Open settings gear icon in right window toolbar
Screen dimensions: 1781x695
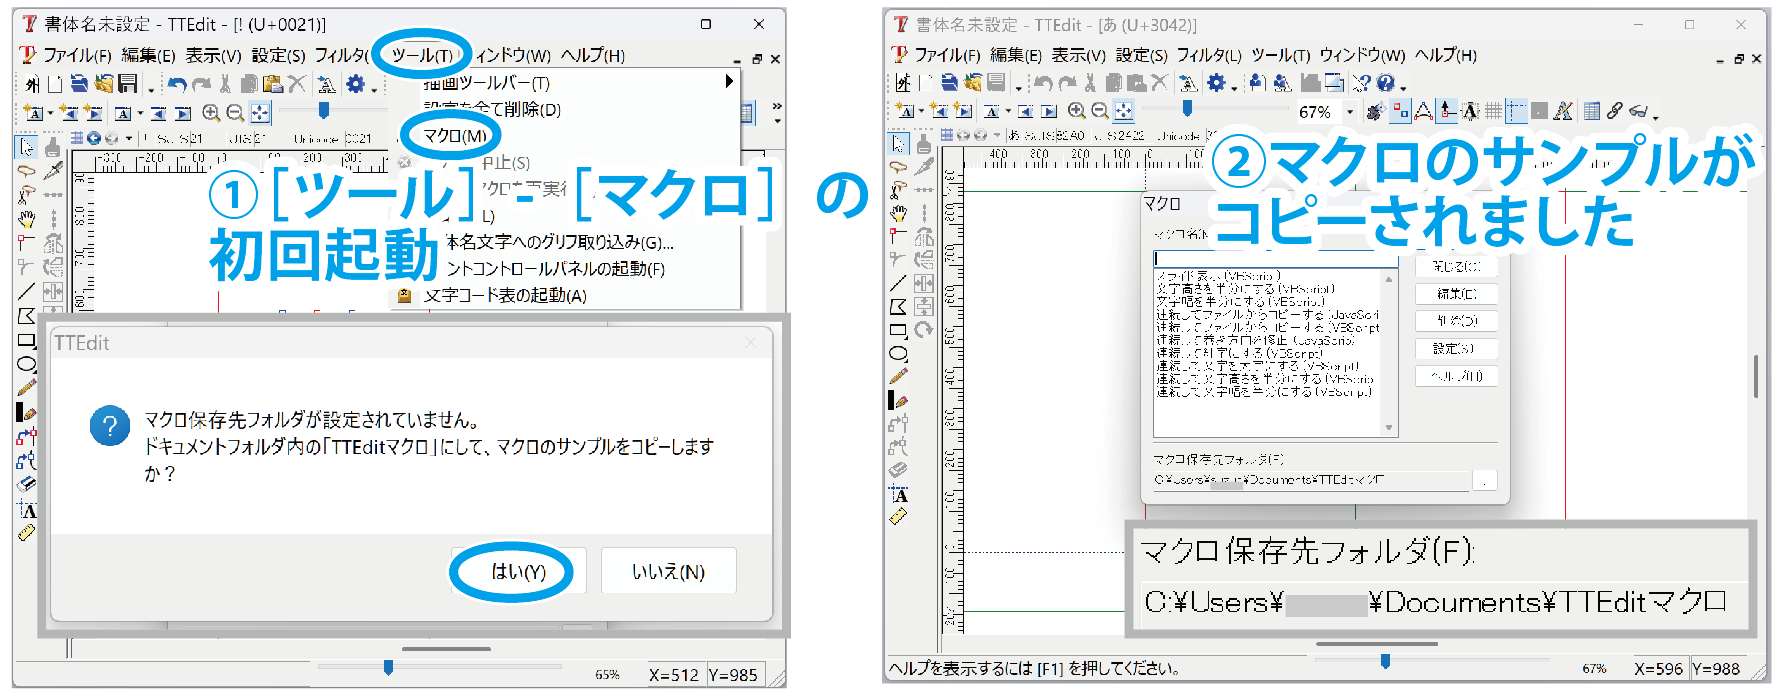click(x=1216, y=83)
